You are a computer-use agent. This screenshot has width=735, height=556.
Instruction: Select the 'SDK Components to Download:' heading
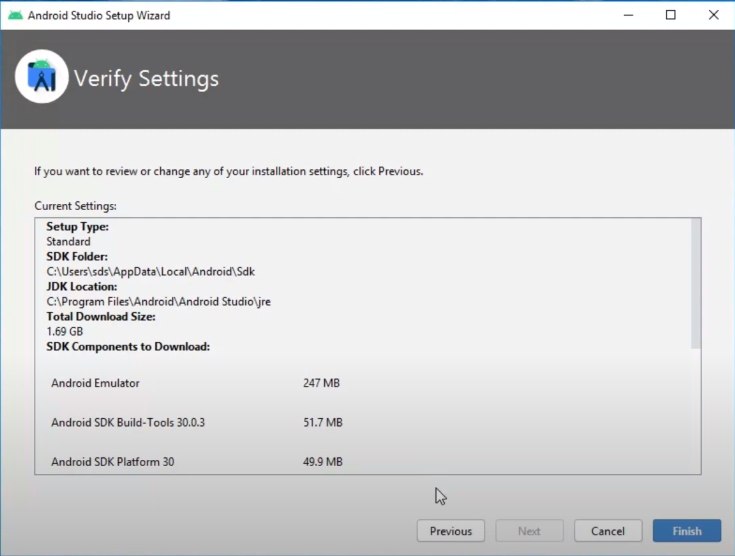click(128, 346)
